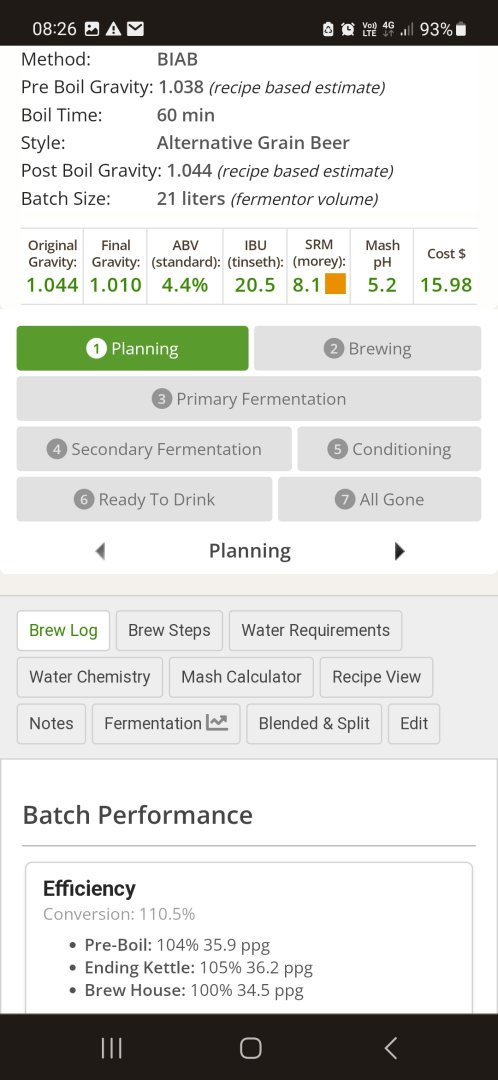Tap the alarm icon in status bar
498x1080 pixels.
tap(349, 29)
